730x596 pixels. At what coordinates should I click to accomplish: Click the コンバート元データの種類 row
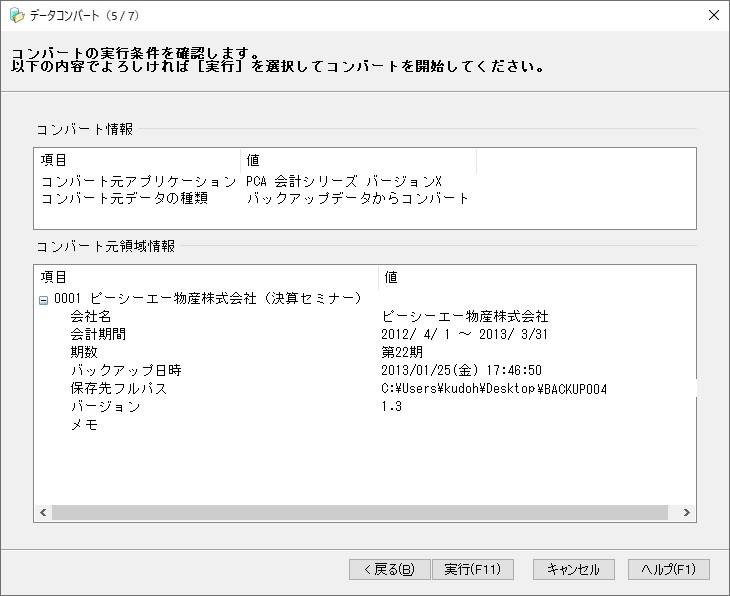click(x=124, y=198)
